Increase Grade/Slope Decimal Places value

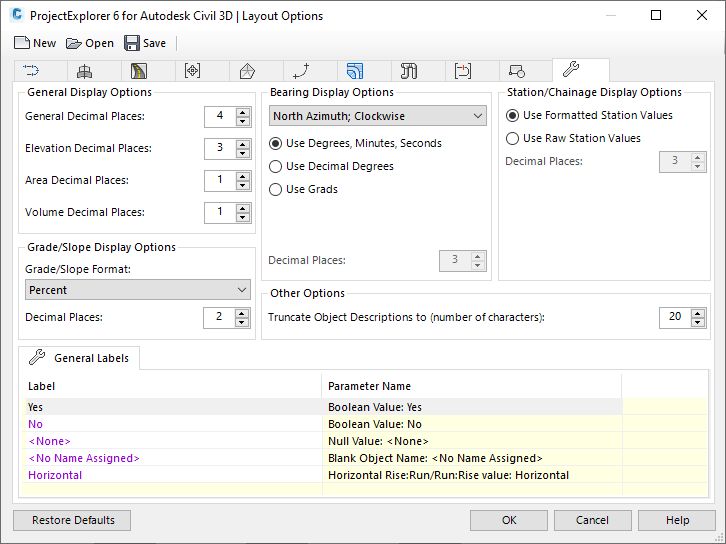tap(242, 313)
